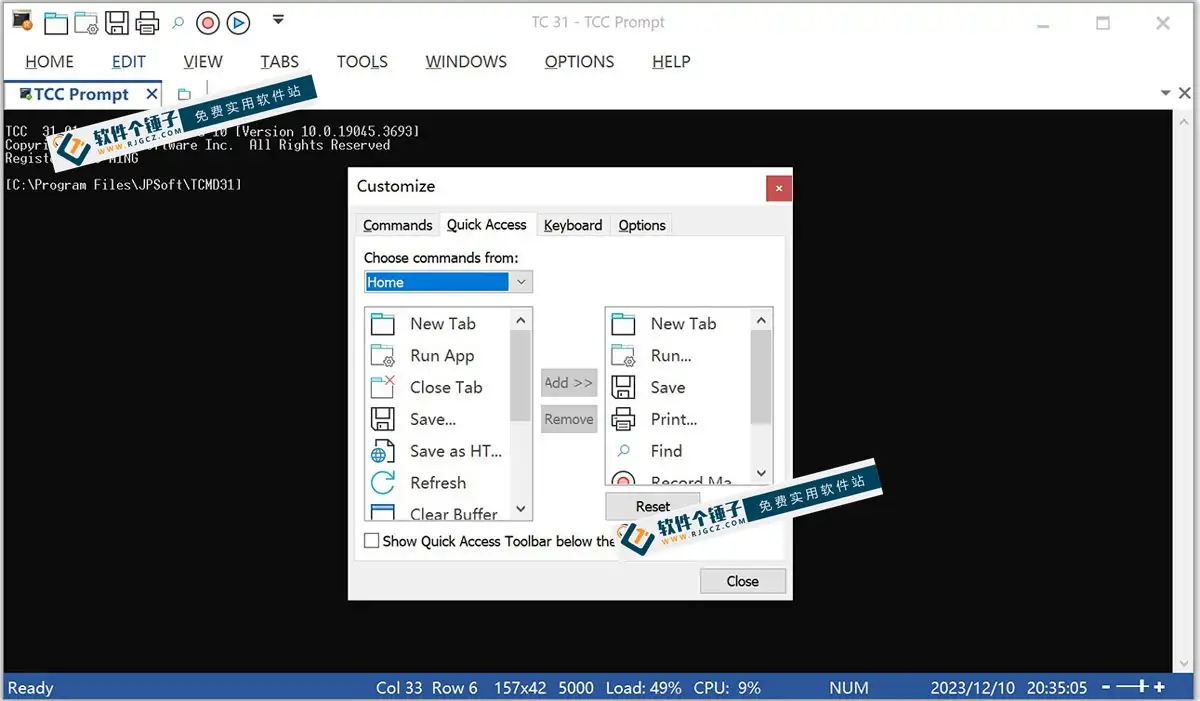The width and height of the screenshot is (1200, 701).
Task: Click "NUM" indicator in status bar
Action: pyautogui.click(x=849, y=688)
